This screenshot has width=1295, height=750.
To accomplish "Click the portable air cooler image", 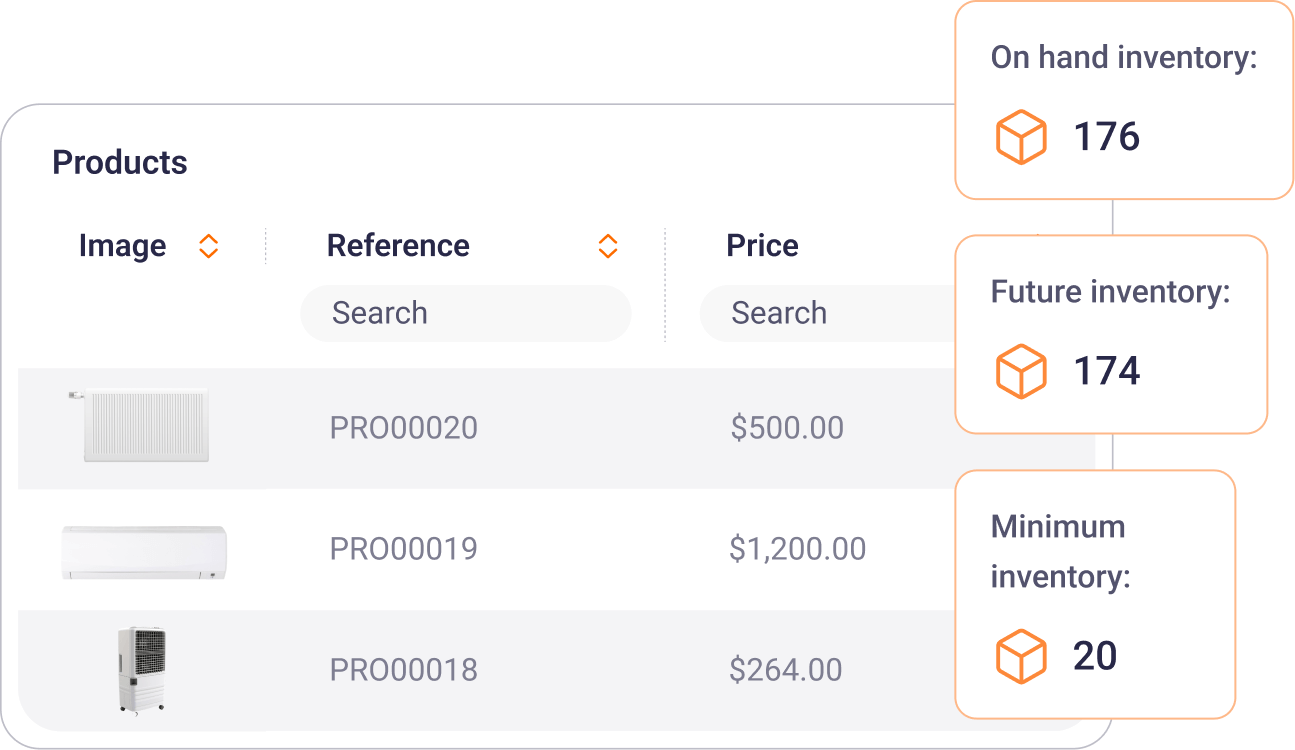I will [x=140, y=669].
